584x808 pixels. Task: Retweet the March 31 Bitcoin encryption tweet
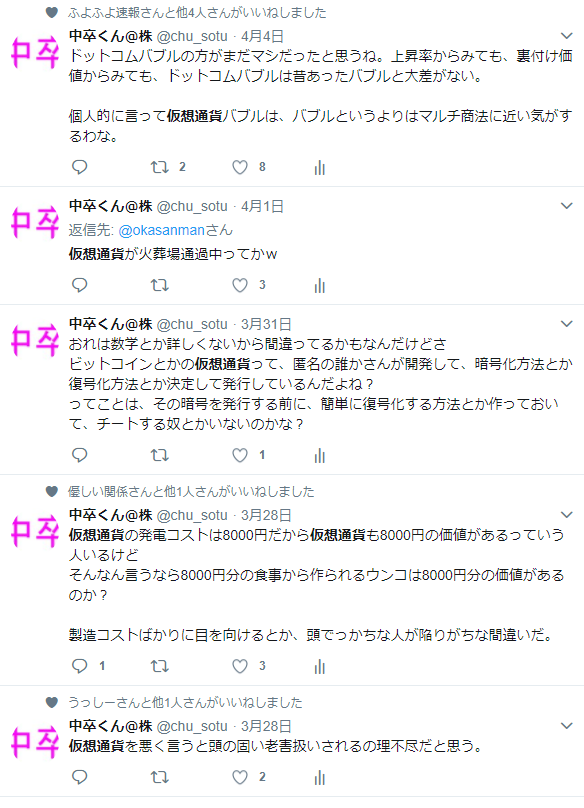tap(159, 455)
